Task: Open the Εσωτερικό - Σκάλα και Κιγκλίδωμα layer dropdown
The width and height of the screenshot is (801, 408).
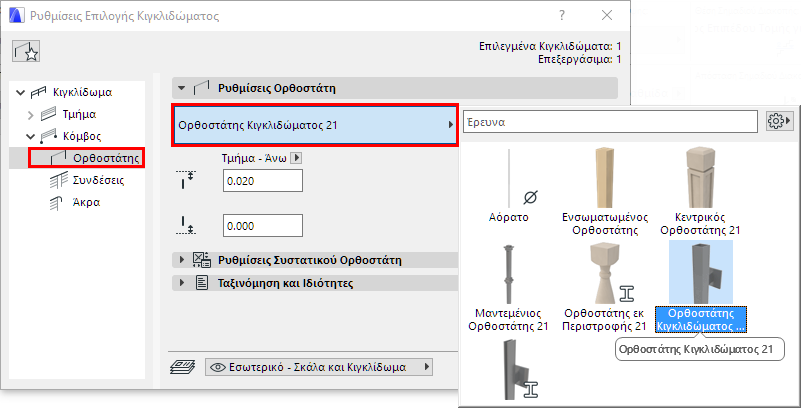Action: pyautogui.click(x=318, y=367)
